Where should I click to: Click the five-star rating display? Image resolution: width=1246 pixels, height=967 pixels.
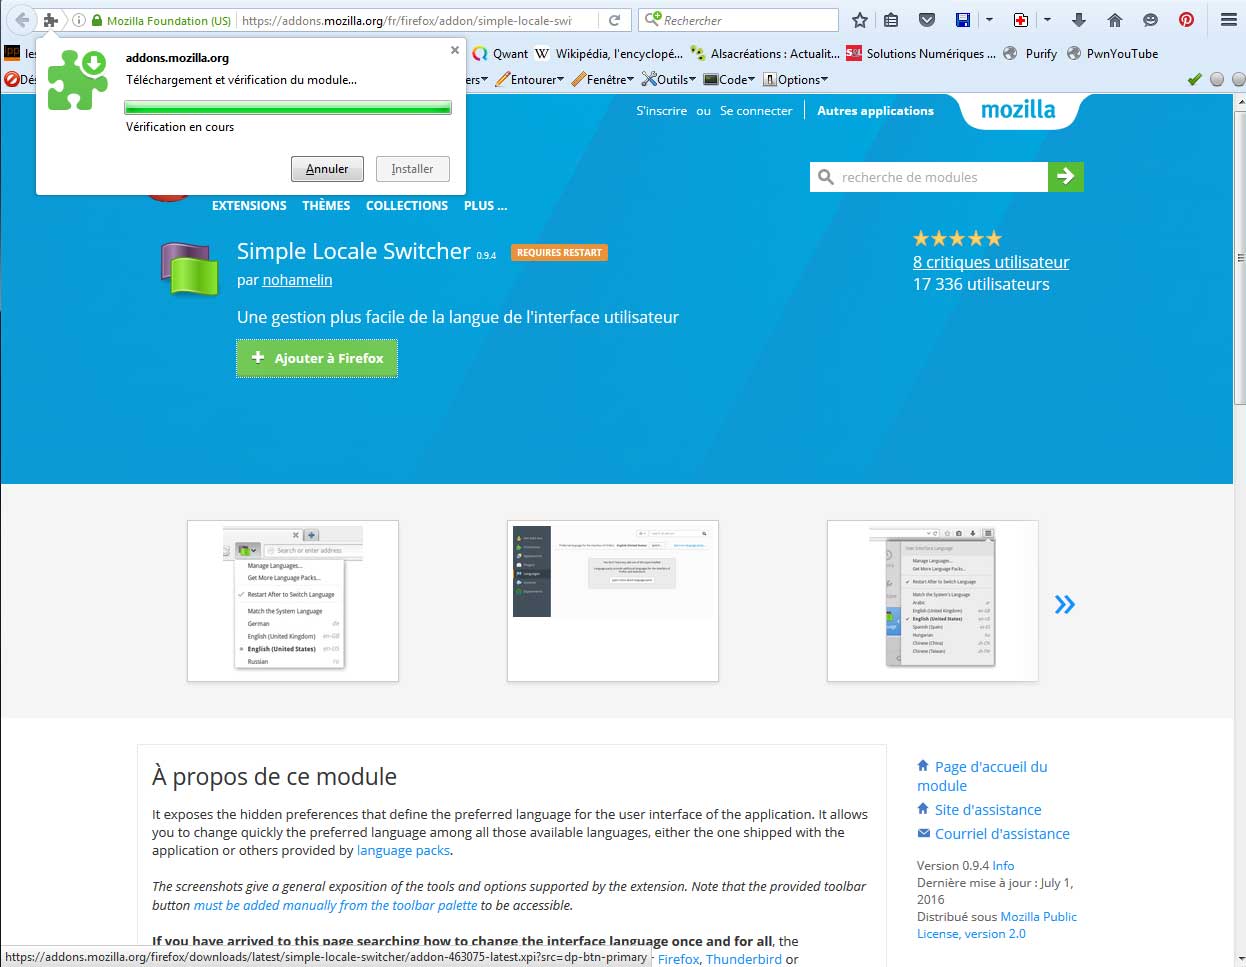[957, 238]
